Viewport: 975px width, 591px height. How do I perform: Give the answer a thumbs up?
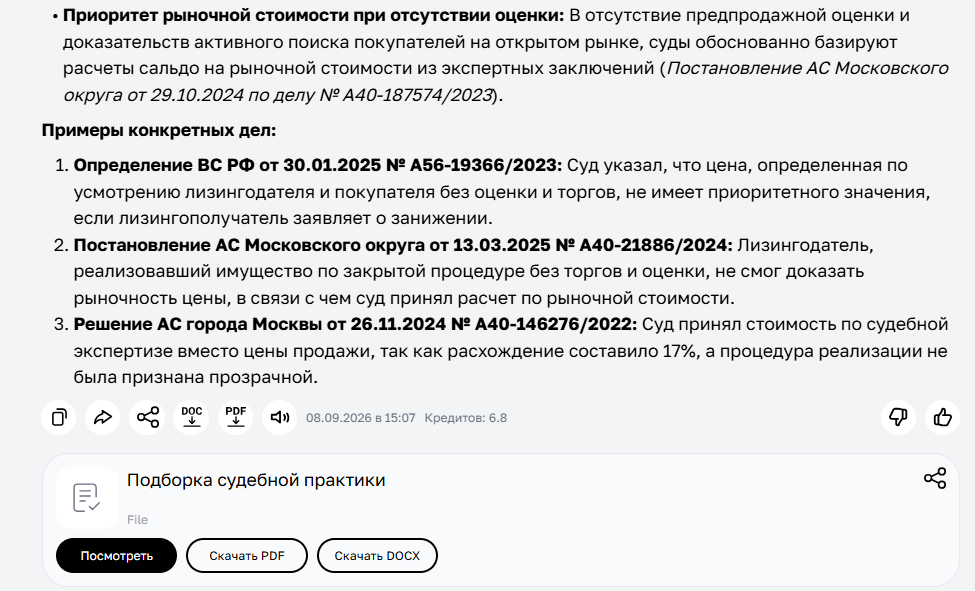click(x=943, y=417)
